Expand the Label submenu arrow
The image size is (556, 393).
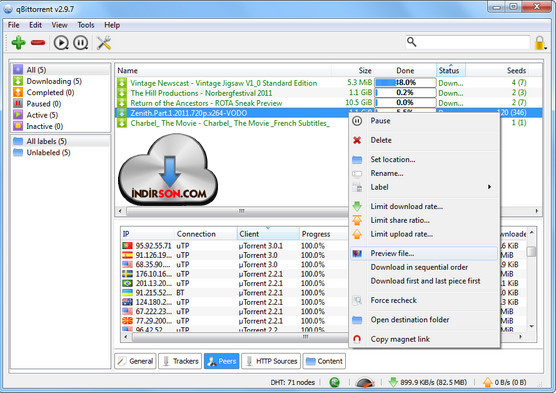click(x=489, y=187)
